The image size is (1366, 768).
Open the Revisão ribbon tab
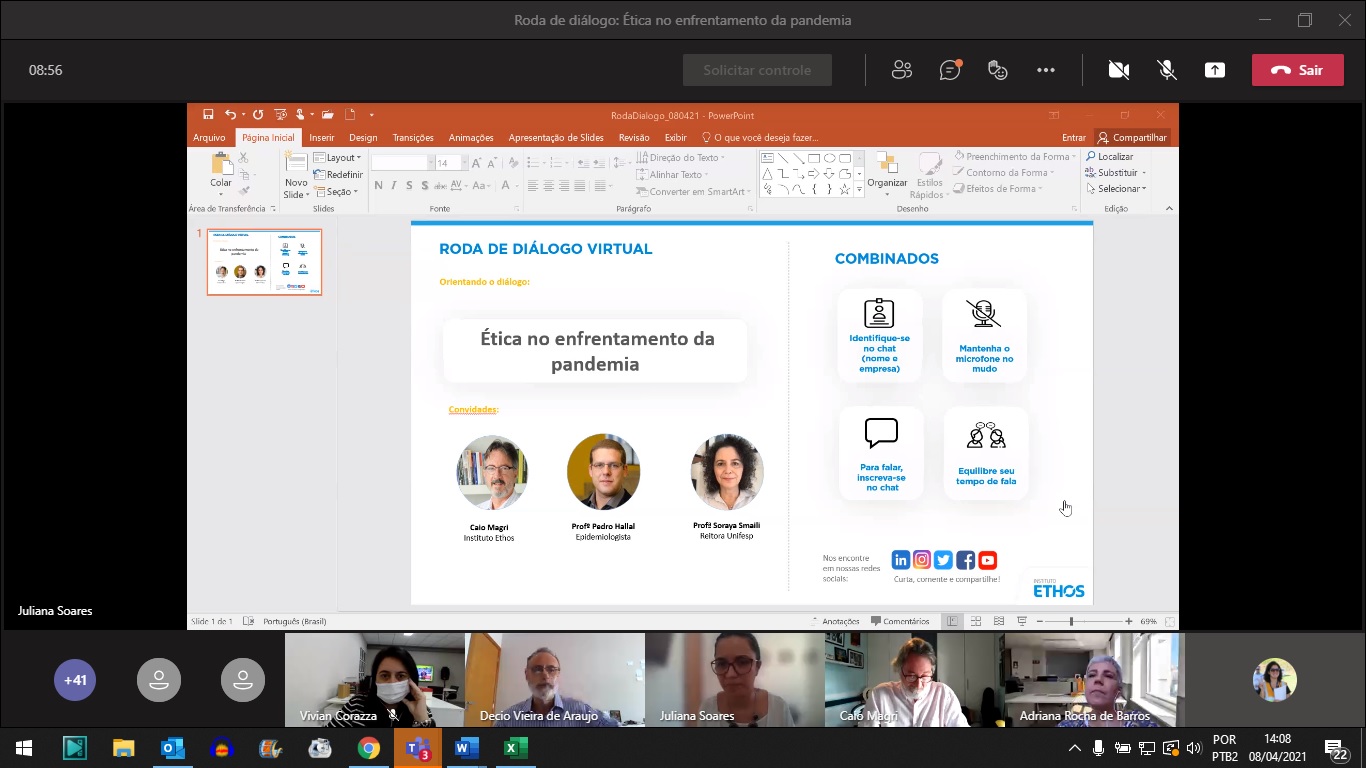[x=634, y=138]
